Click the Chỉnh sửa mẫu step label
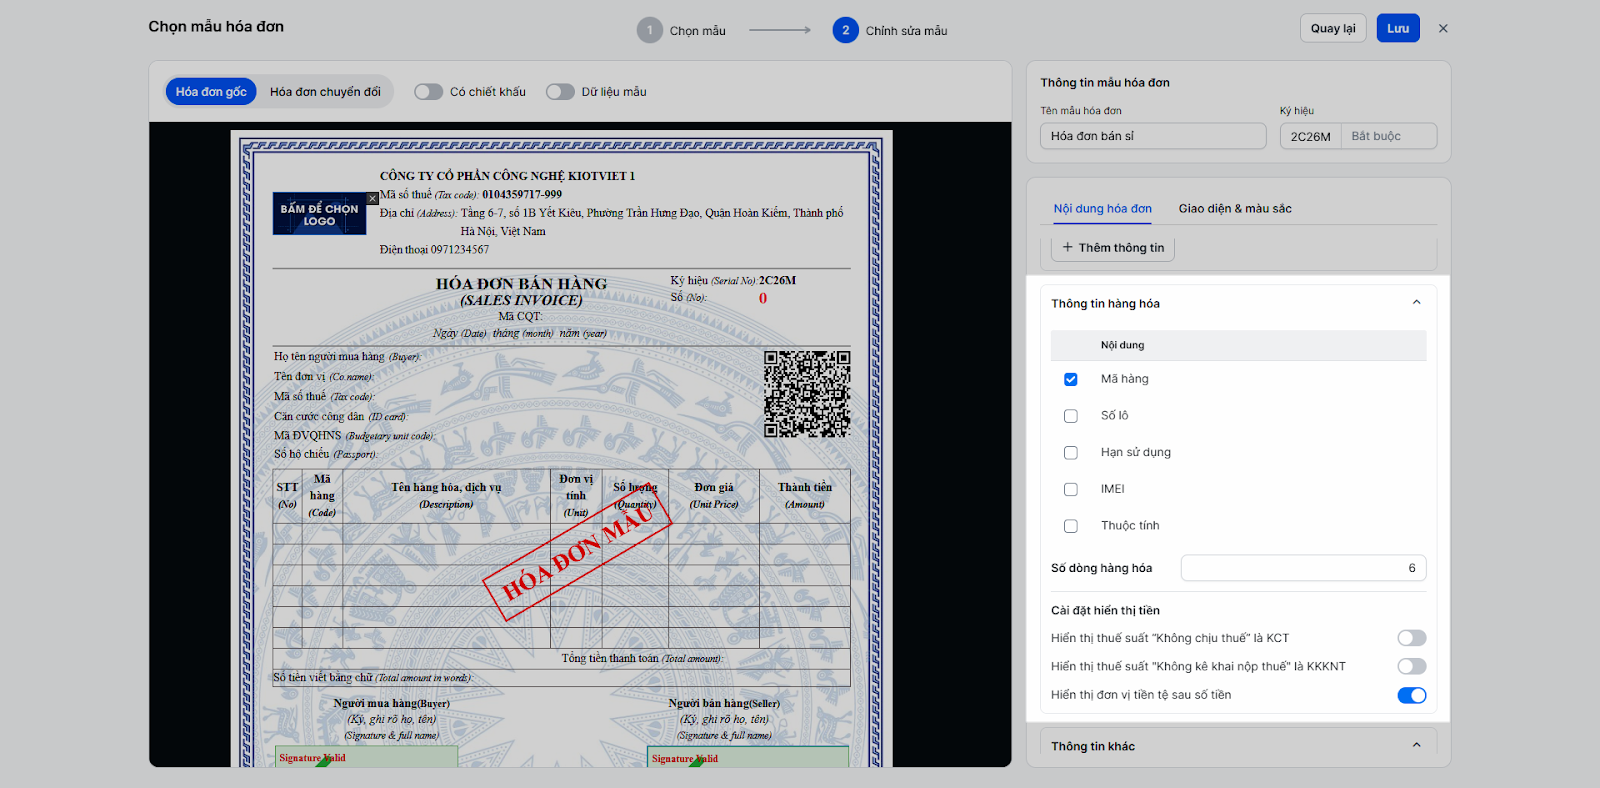Image resolution: width=1600 pixels, height=788 pixels. pyautogui.click(x=907, y=31)
